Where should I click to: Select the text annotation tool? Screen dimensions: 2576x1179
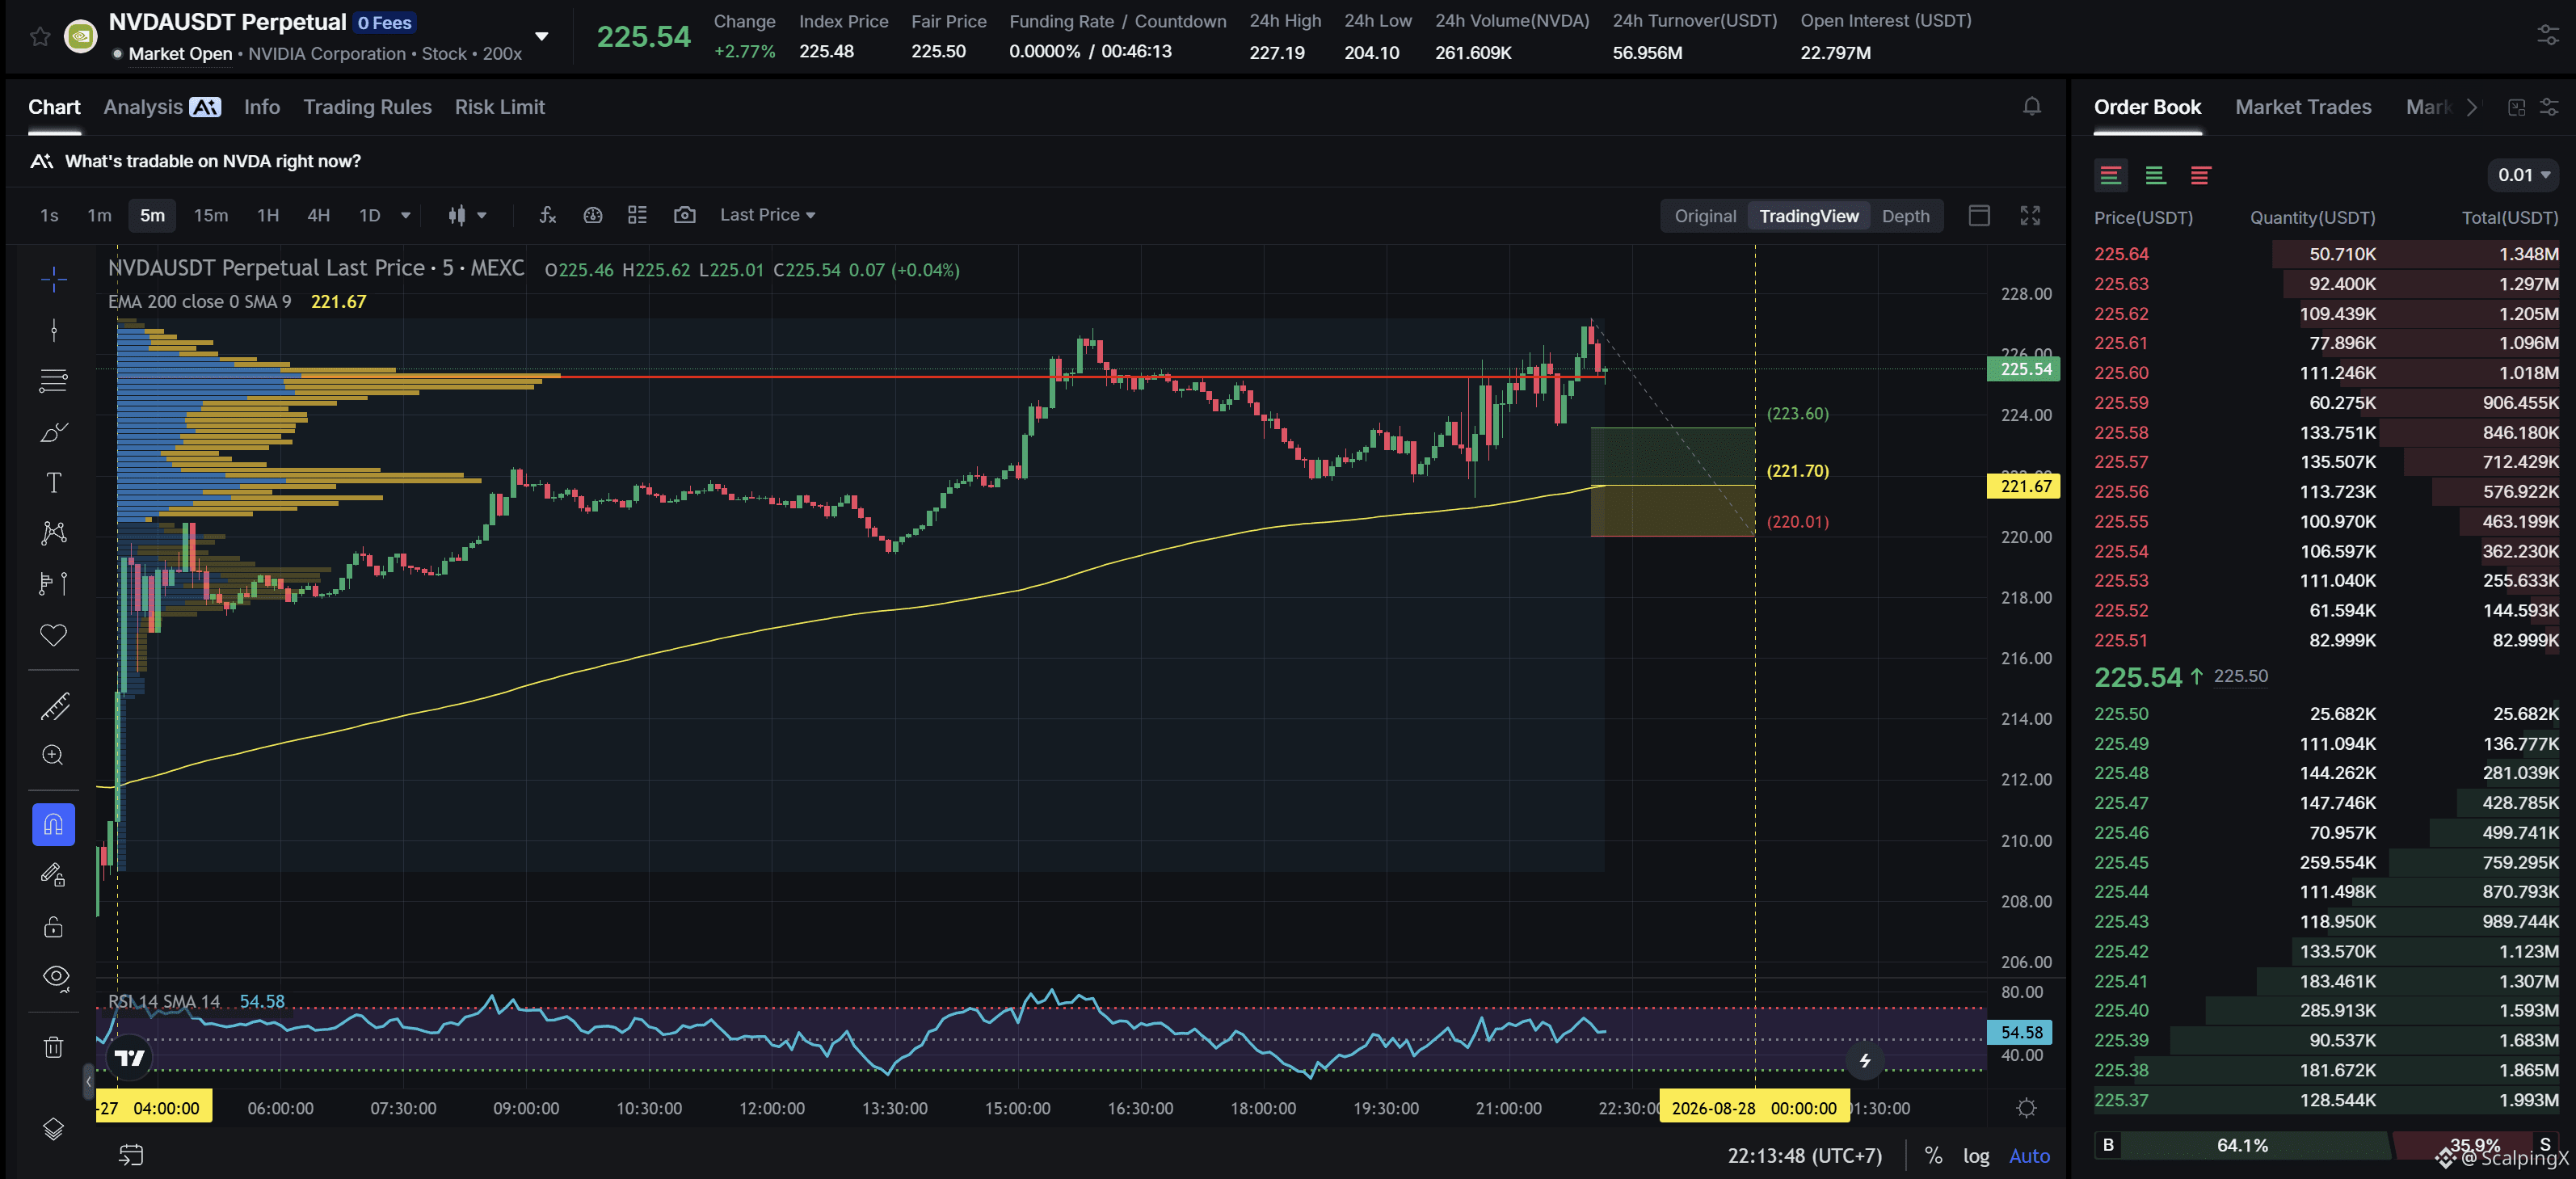(54, 482)
